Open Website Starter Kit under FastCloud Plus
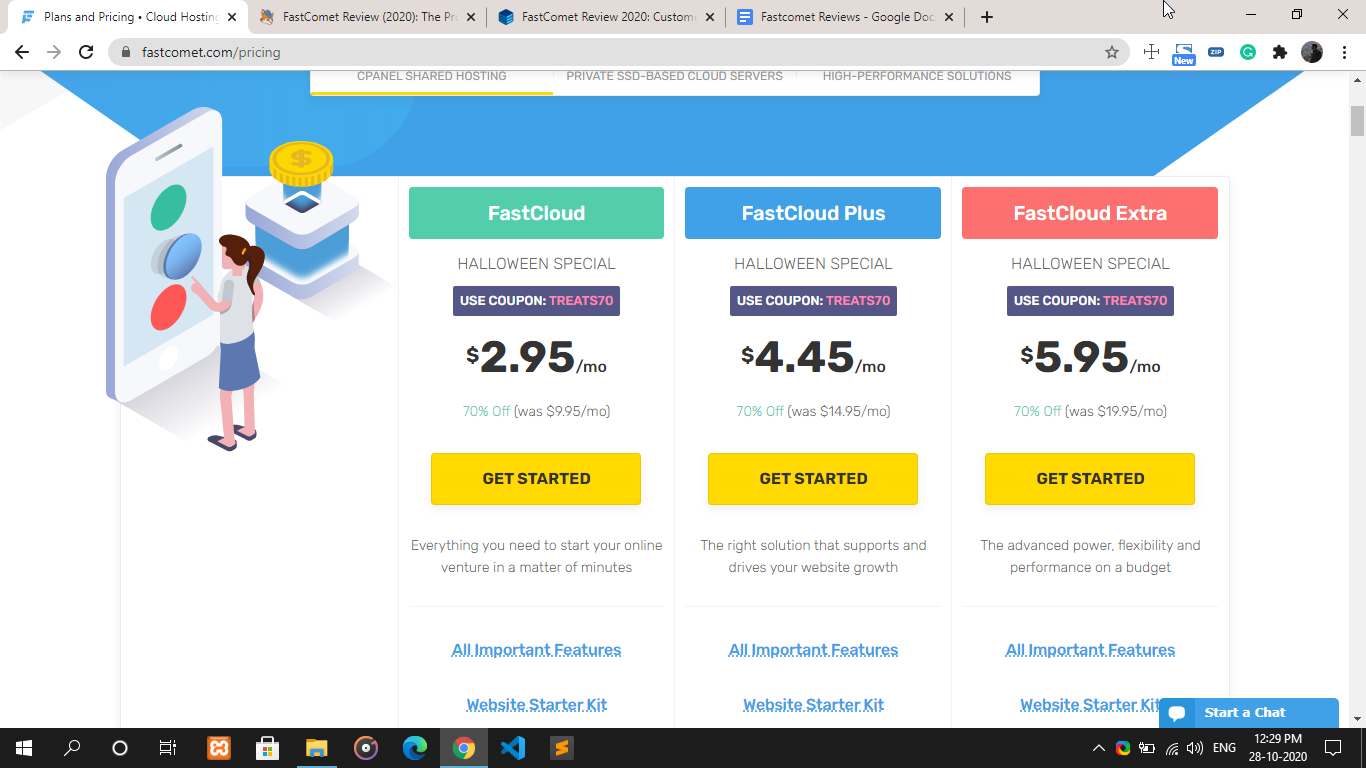 tap(813, 705)
